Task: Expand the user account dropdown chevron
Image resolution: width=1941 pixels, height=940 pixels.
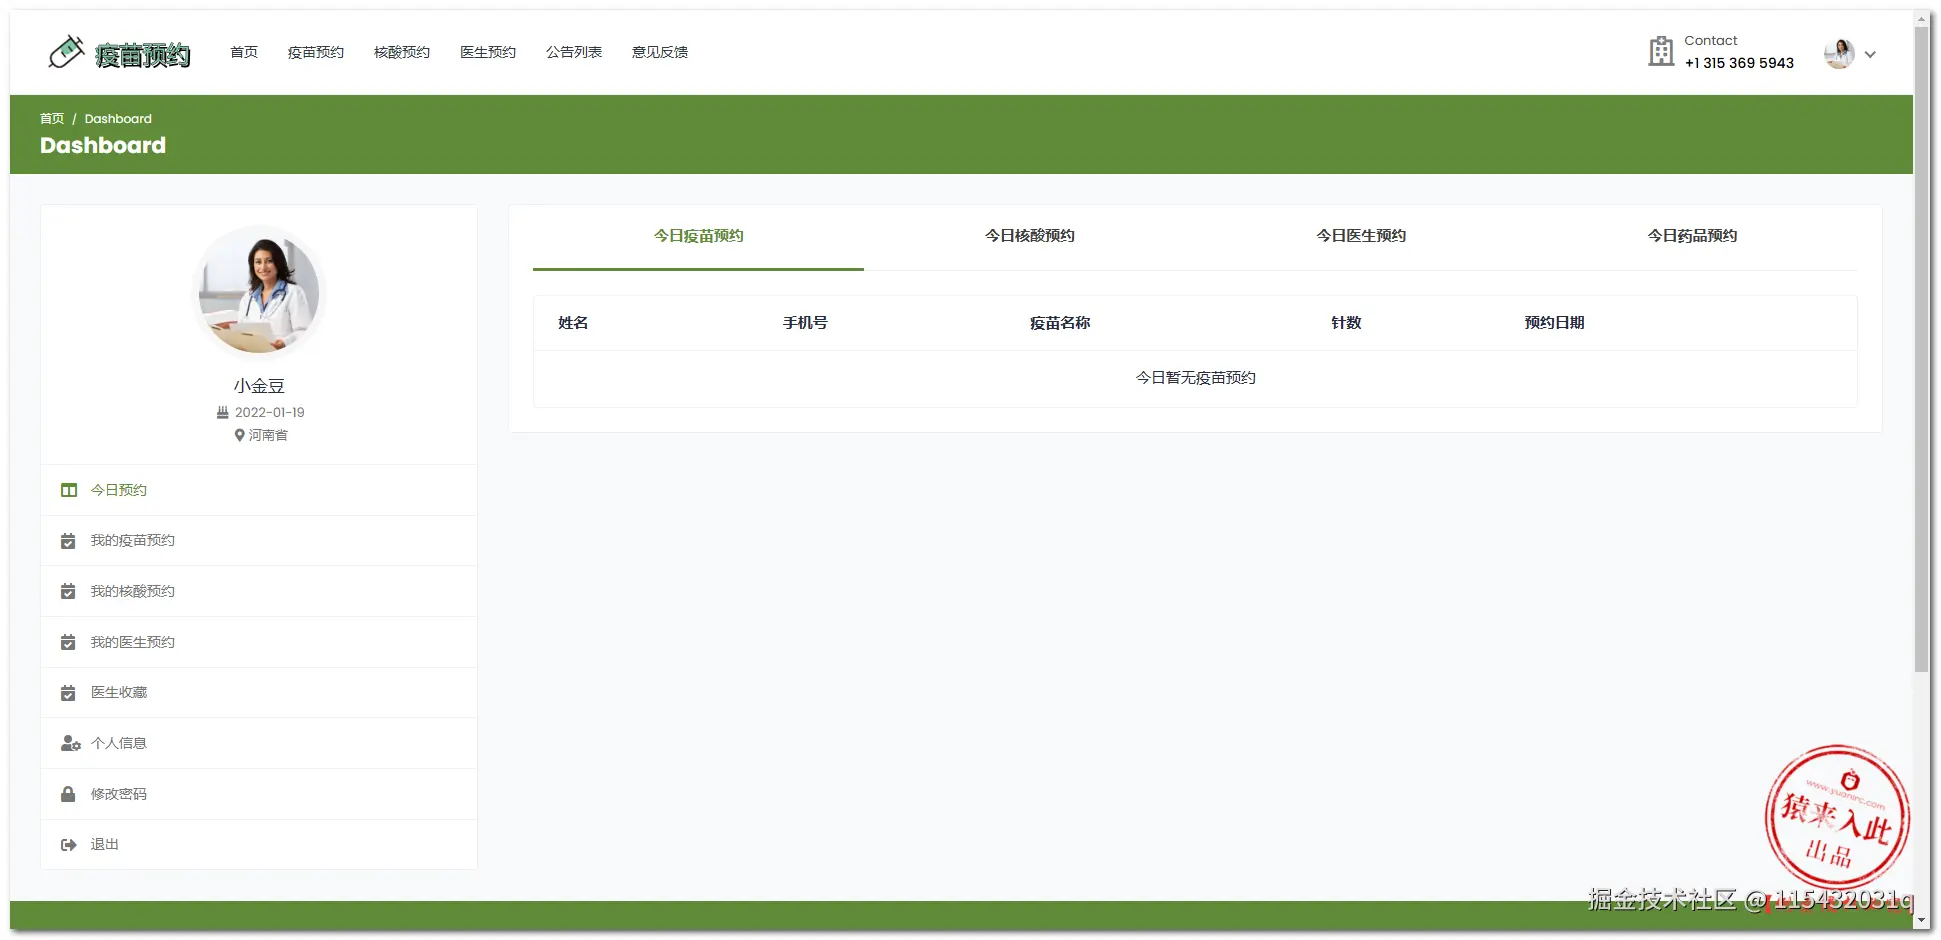Action: [x=1870, y=54]
